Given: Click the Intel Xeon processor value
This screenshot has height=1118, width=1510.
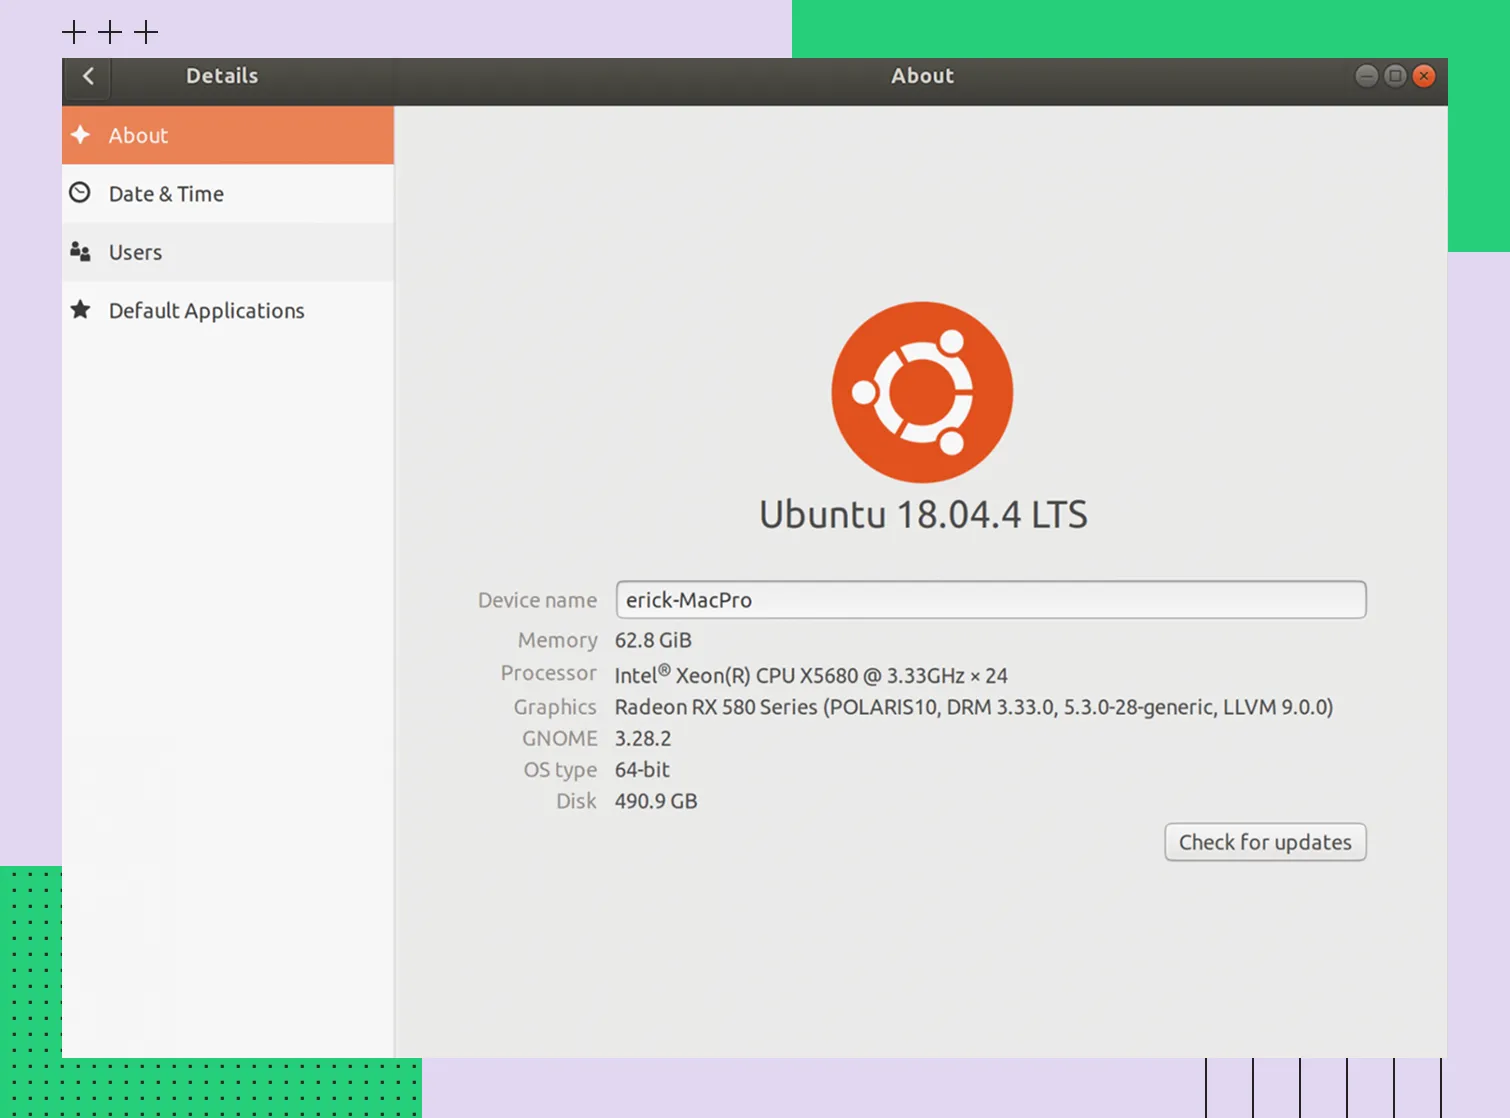Looking at the screenshot, I should (x=810, y=675).
